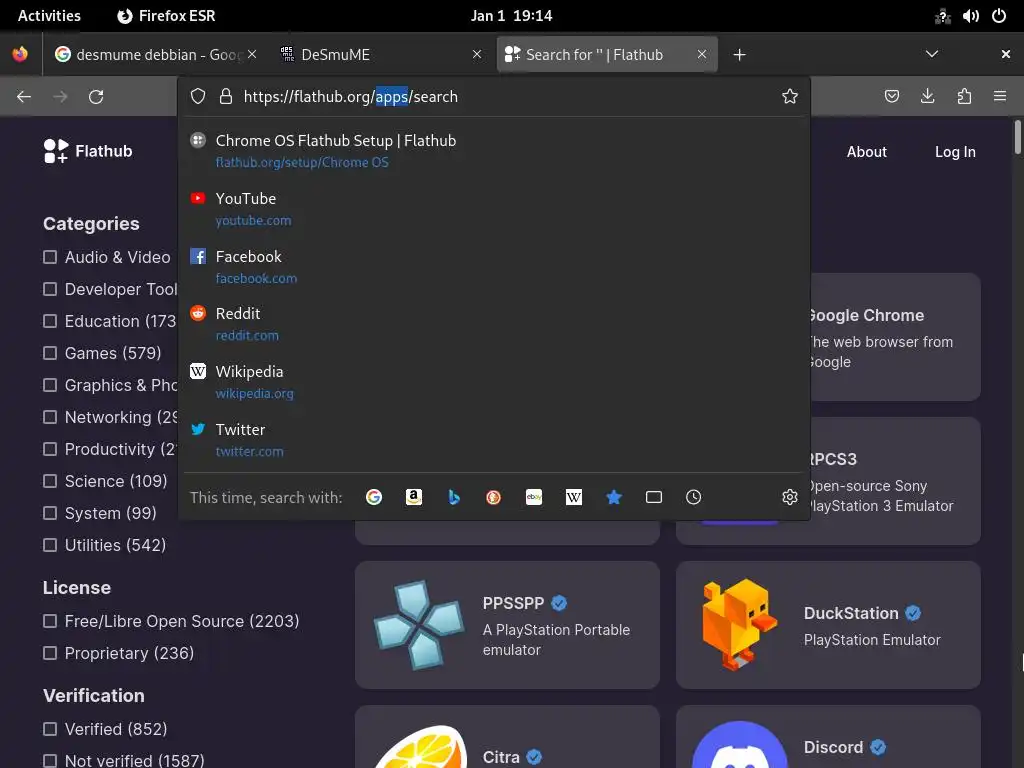Search bookmarks using the blue star icon

(614, 498)
